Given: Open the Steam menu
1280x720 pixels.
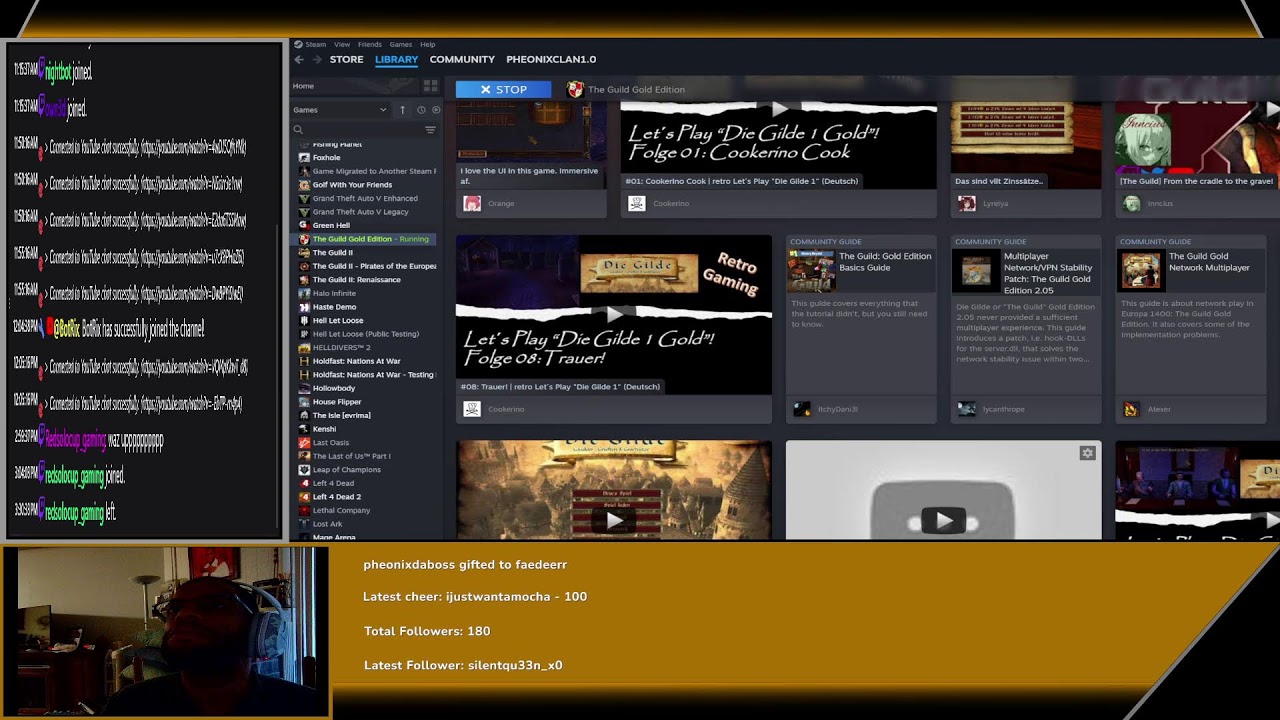Looking at the screenshot, I should click(316, 45).
